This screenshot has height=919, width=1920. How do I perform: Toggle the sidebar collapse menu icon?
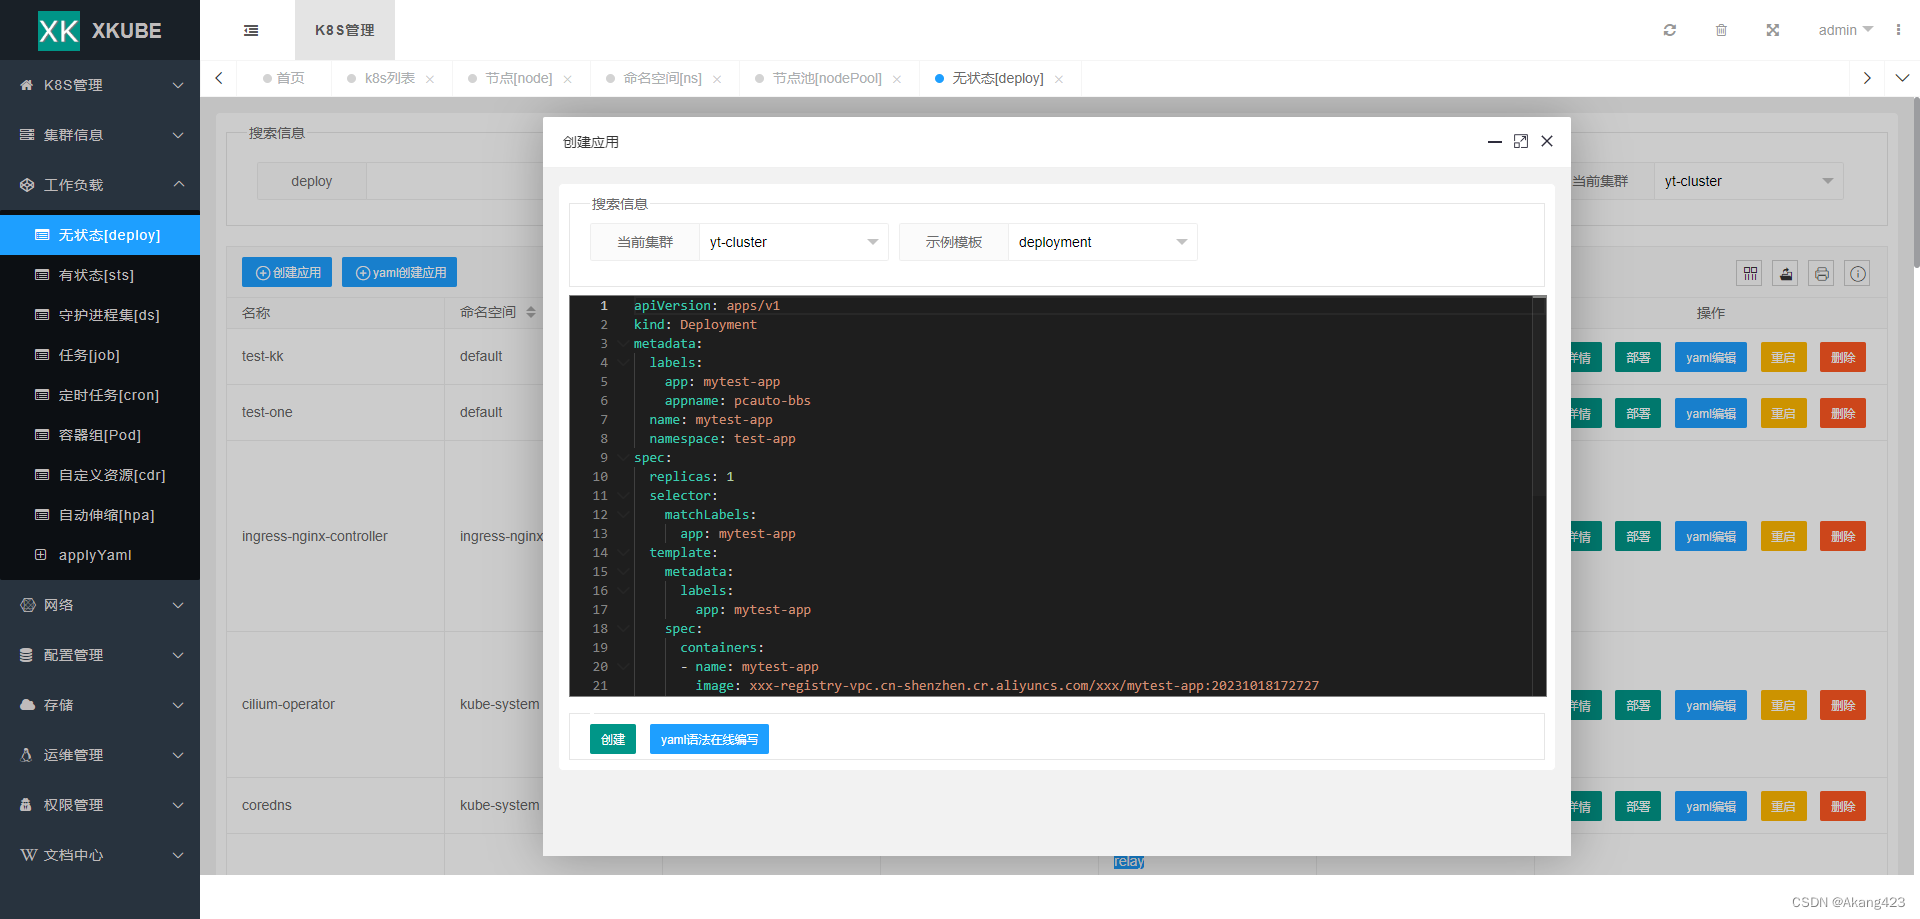click(251, 30)
